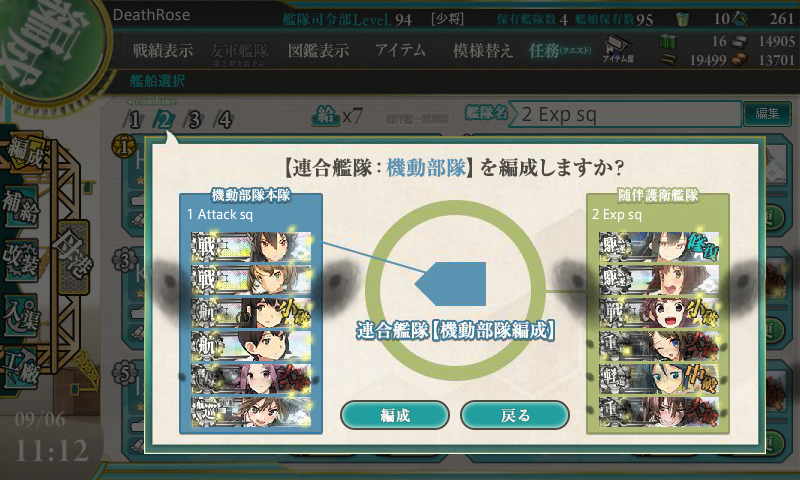Open the 図鑑表示 encyclopedia menu
800x480 pixels.
point(318,50)
